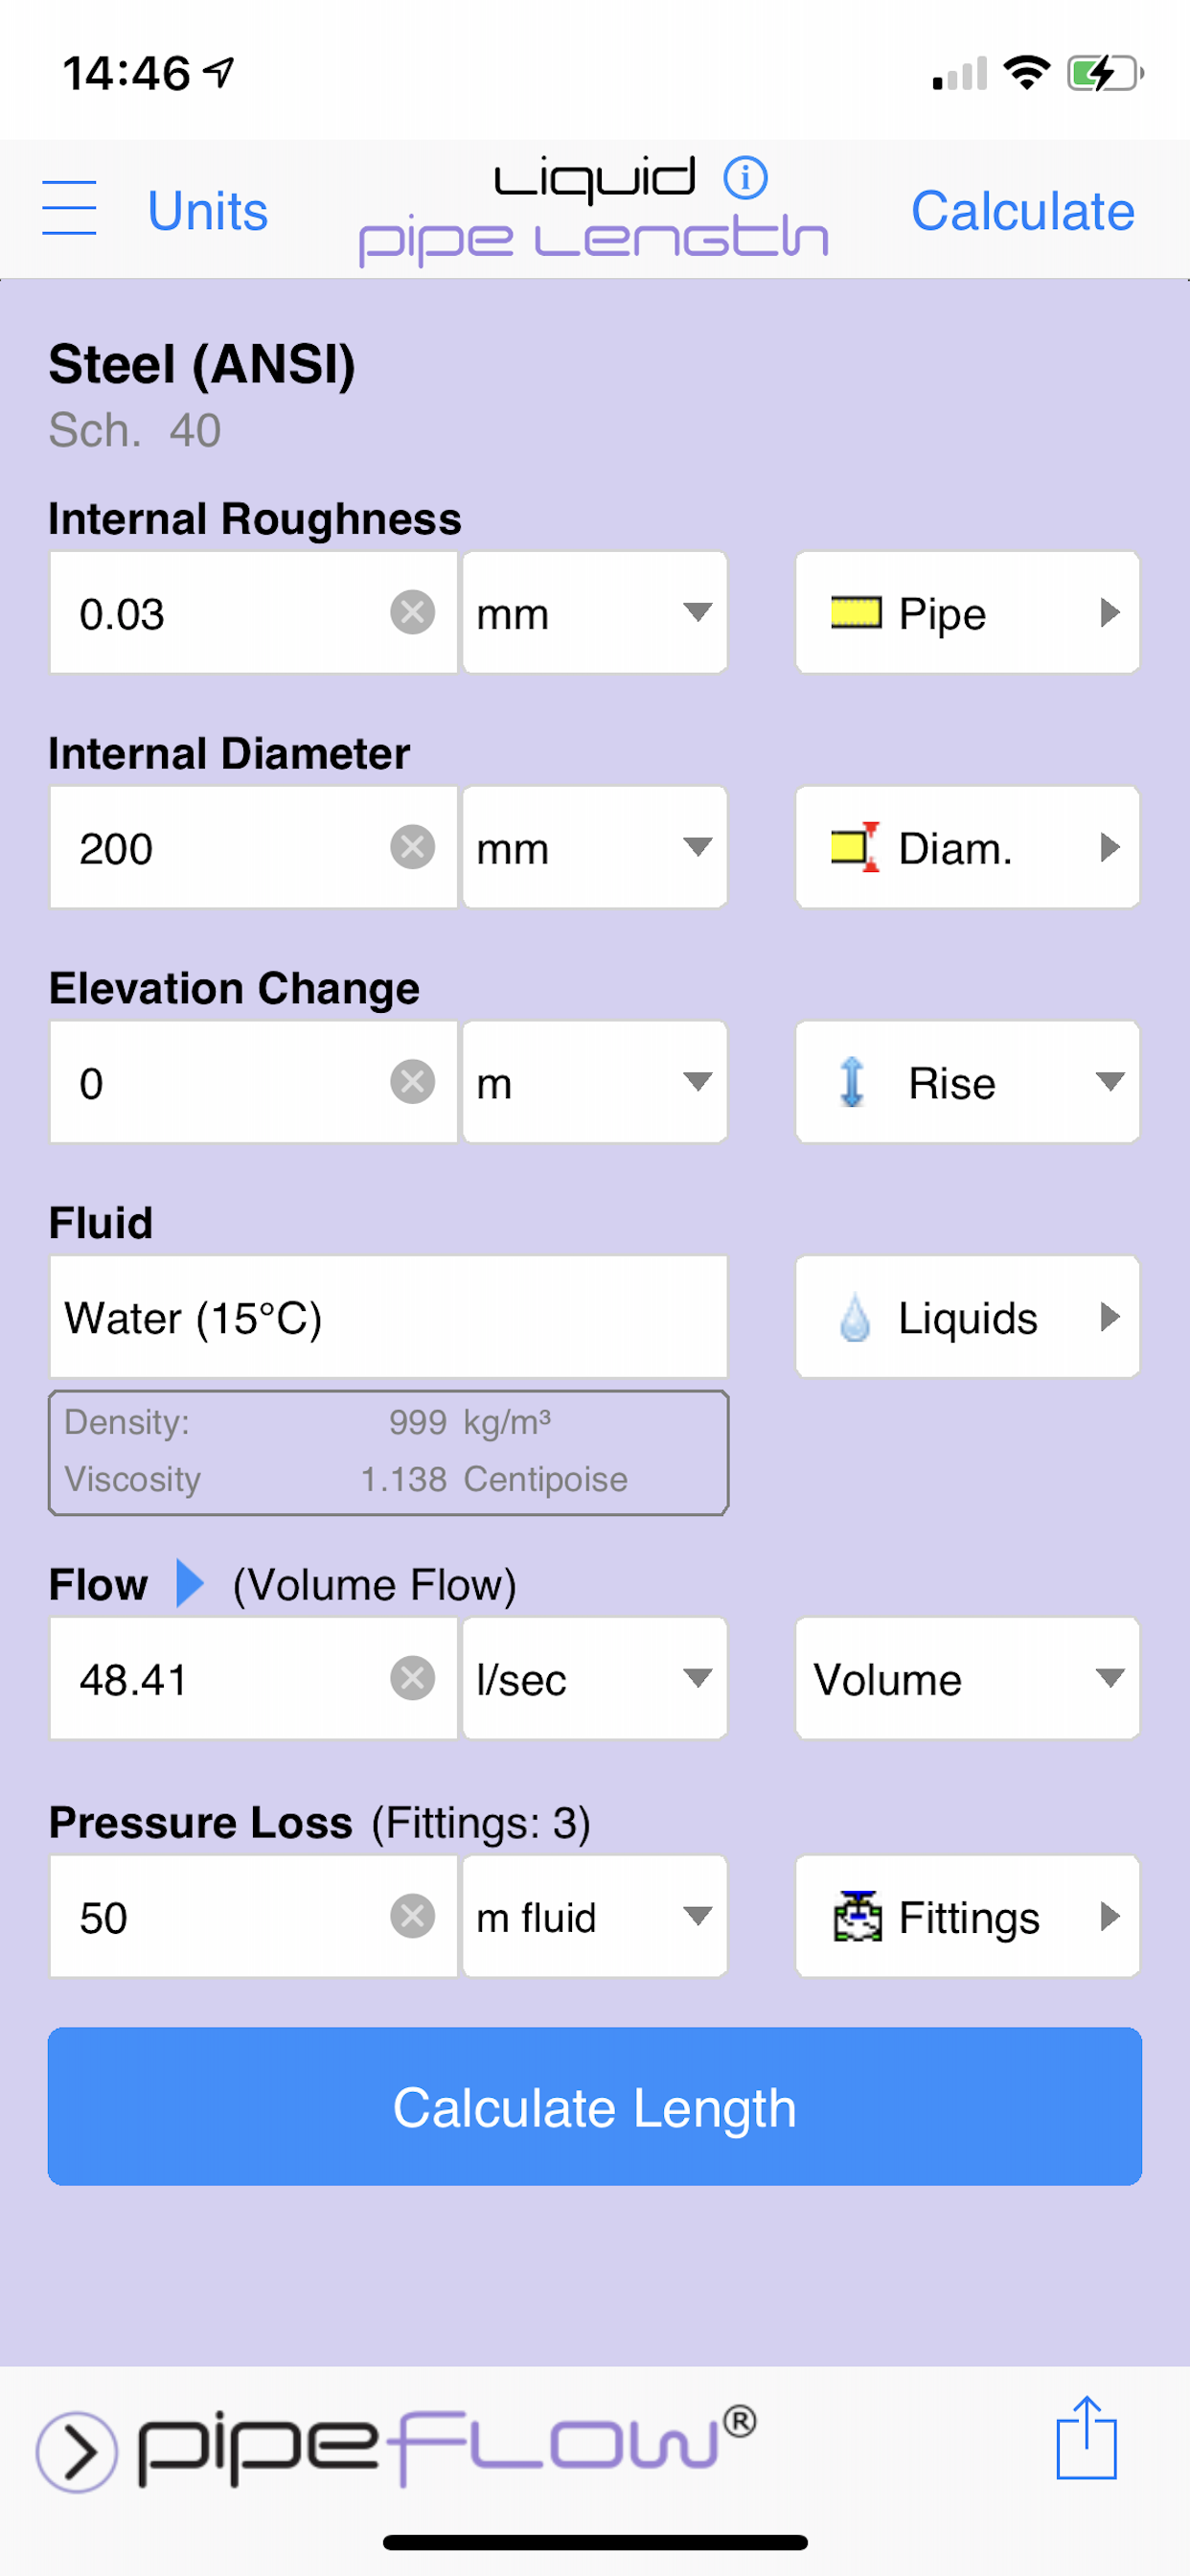Clear the Elevation Change value
The image size is (1190, 2576).
412,1082
